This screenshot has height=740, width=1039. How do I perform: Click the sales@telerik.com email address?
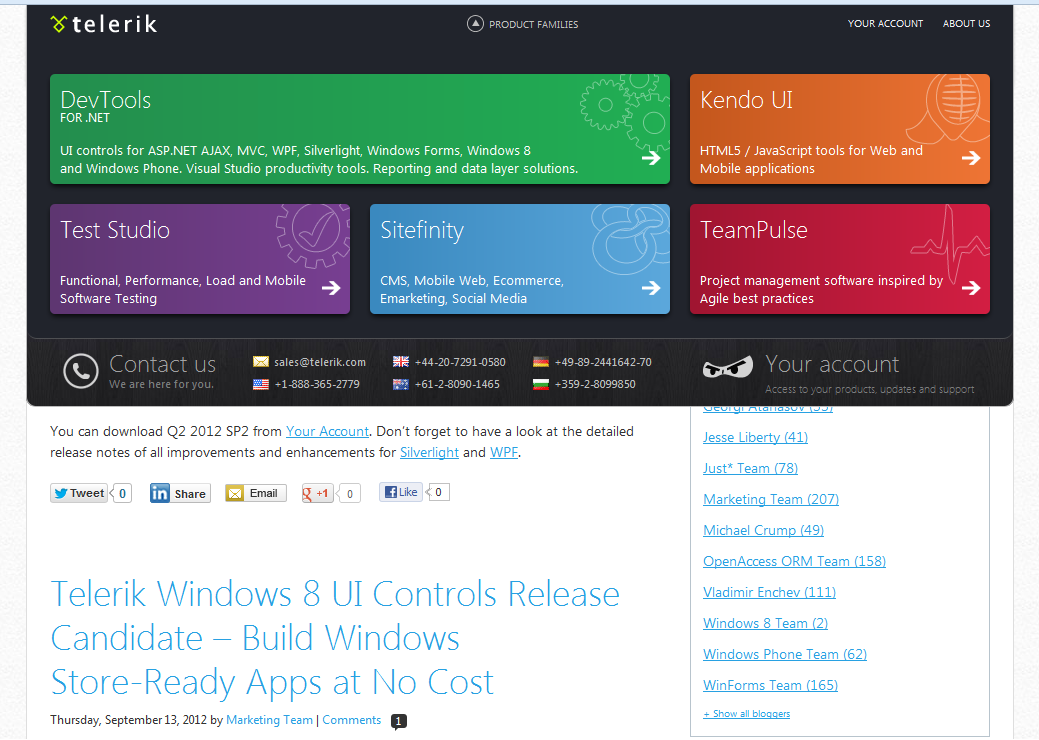(319, 362)
